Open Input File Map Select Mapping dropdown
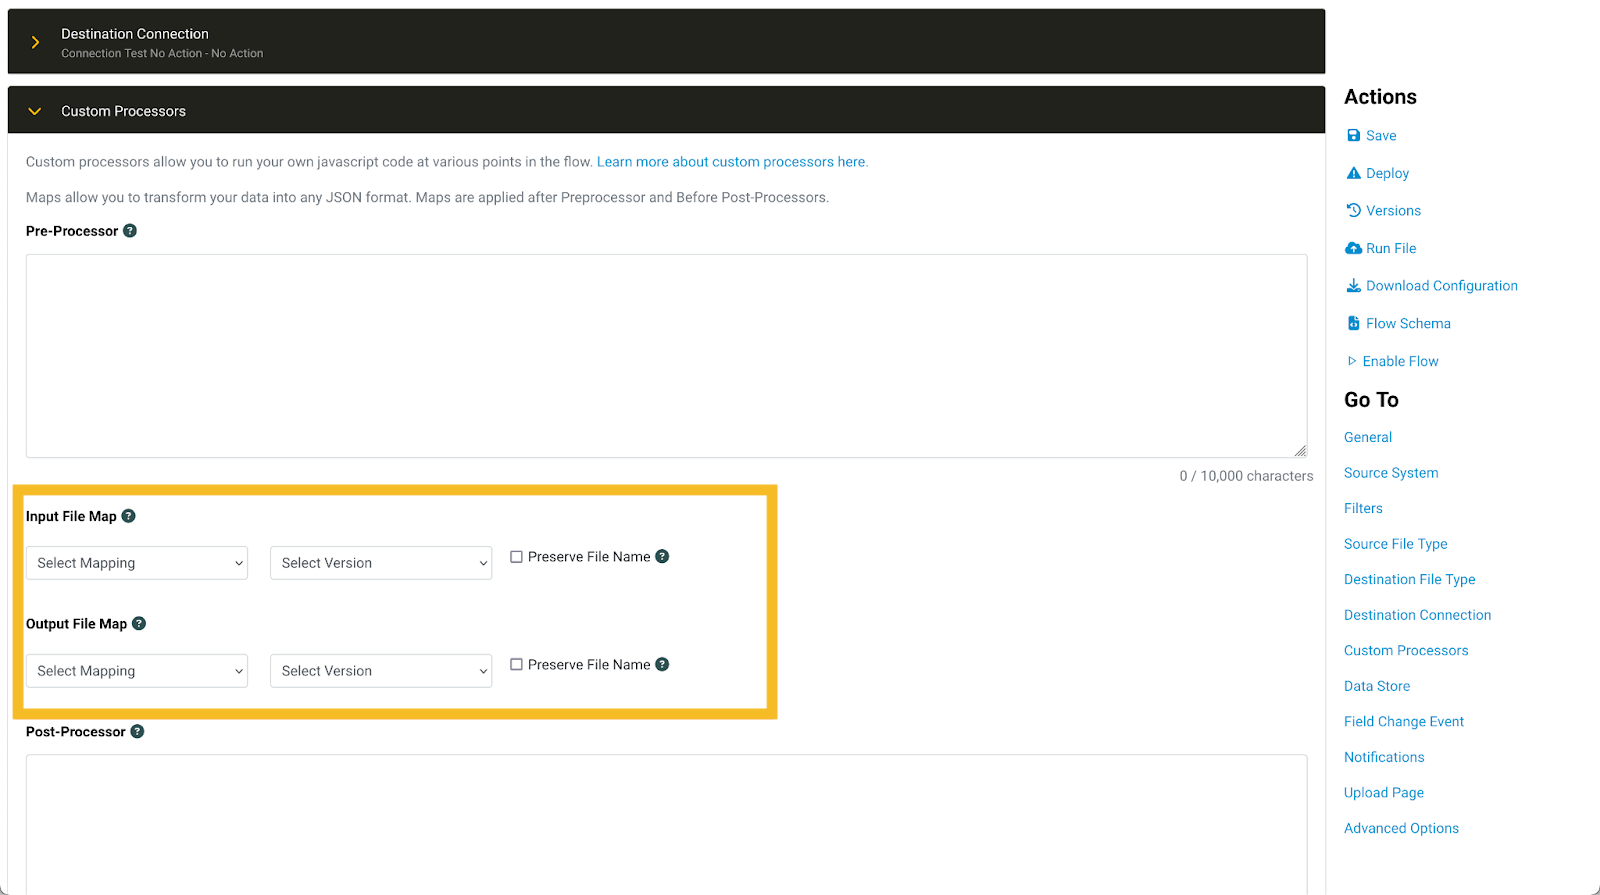1600x895 pixels. [137, 563]
